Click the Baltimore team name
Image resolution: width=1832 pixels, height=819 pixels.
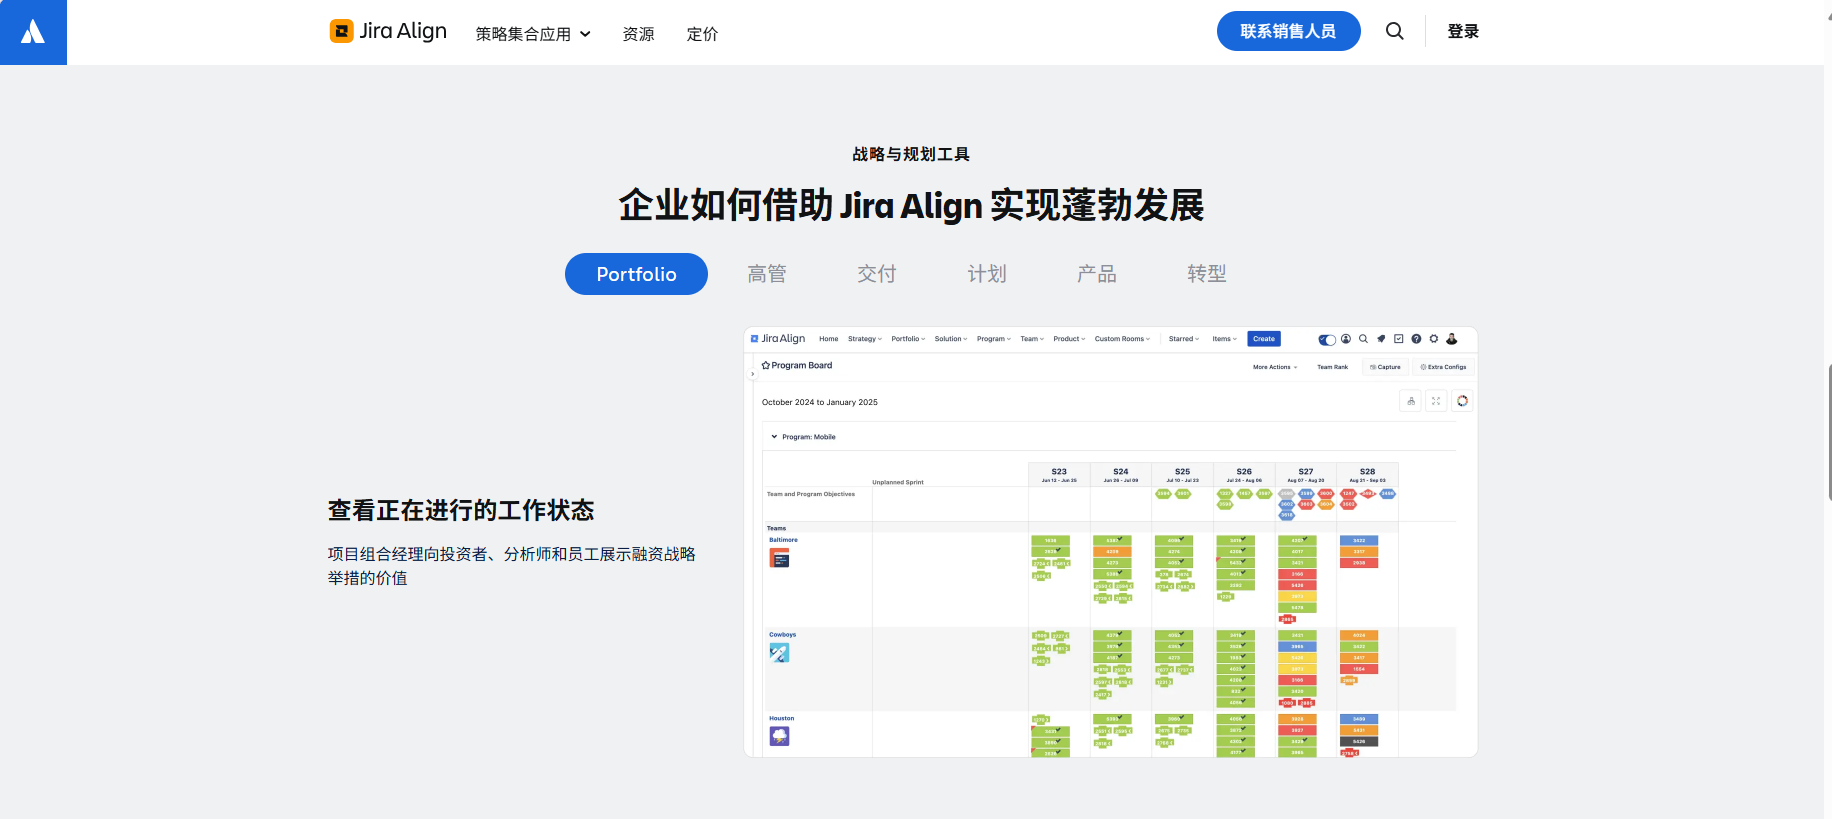[x=783, y=540]
